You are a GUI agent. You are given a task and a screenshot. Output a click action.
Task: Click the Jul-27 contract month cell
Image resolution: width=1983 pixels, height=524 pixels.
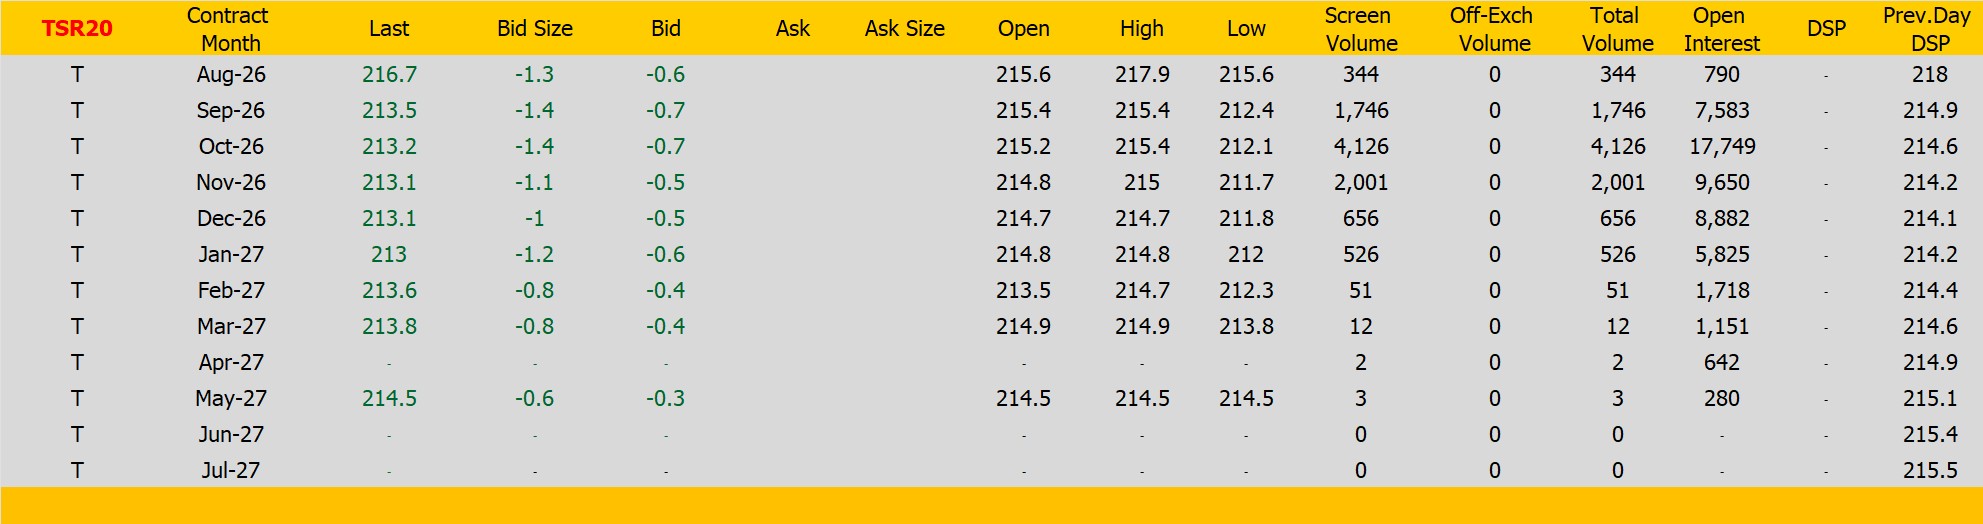pyautogui.click(x=231, y=470)
